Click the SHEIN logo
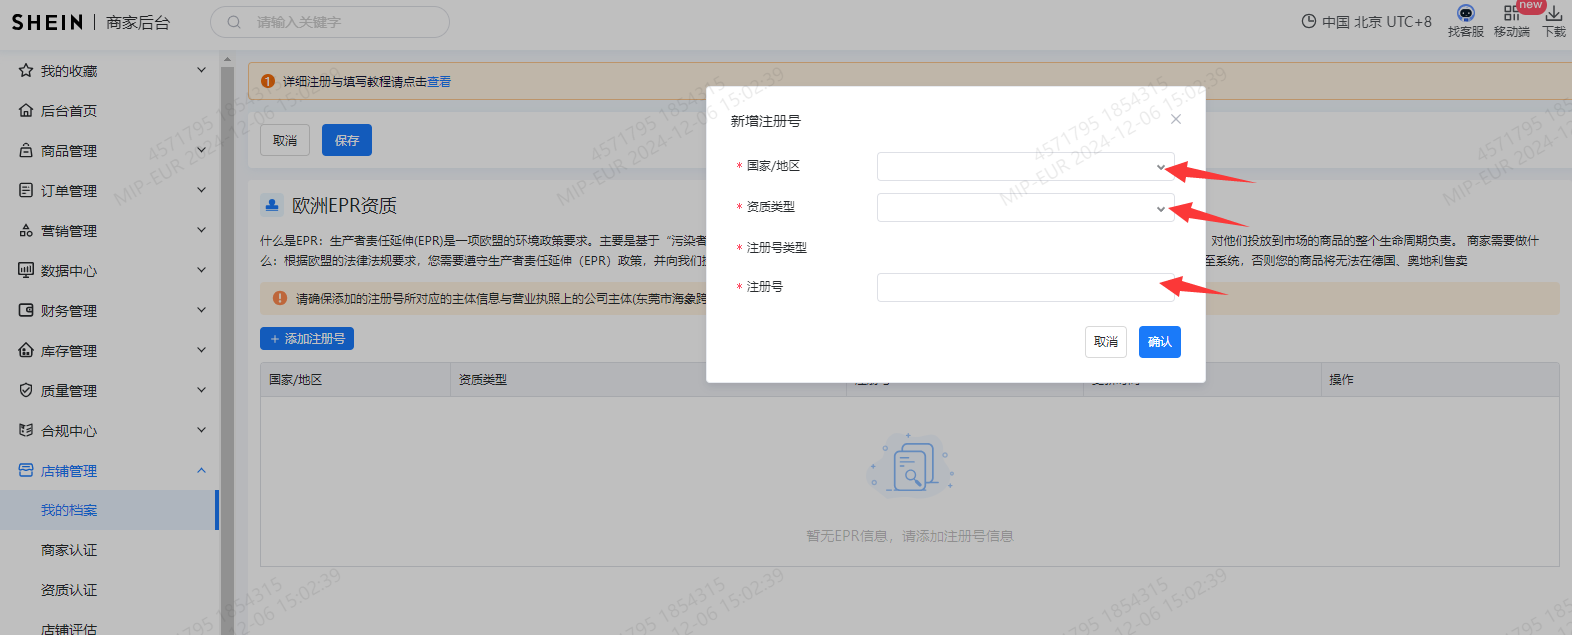The width and height of the screenshot is (1572, 635). [x=48, y=22]
